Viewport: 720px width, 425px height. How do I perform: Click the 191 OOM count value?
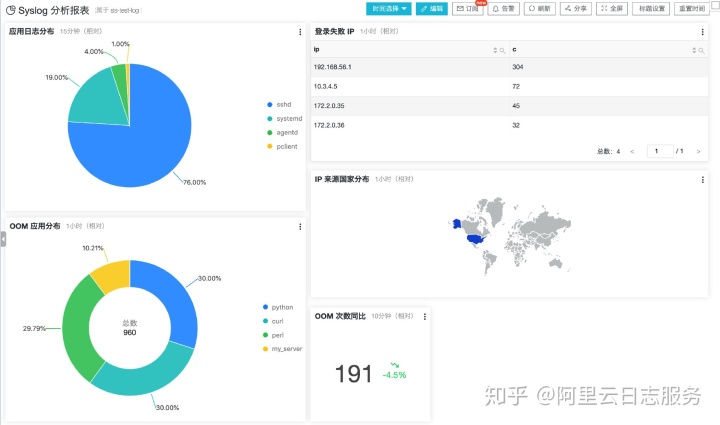click(x=353, y=374)
